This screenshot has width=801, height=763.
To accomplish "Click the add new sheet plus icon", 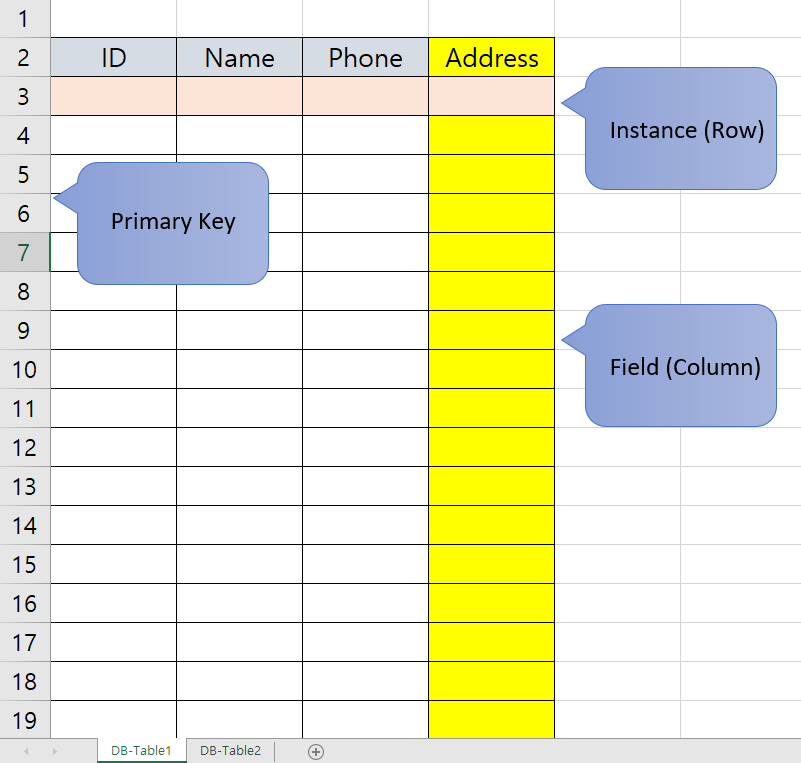I will coord(316,751).
